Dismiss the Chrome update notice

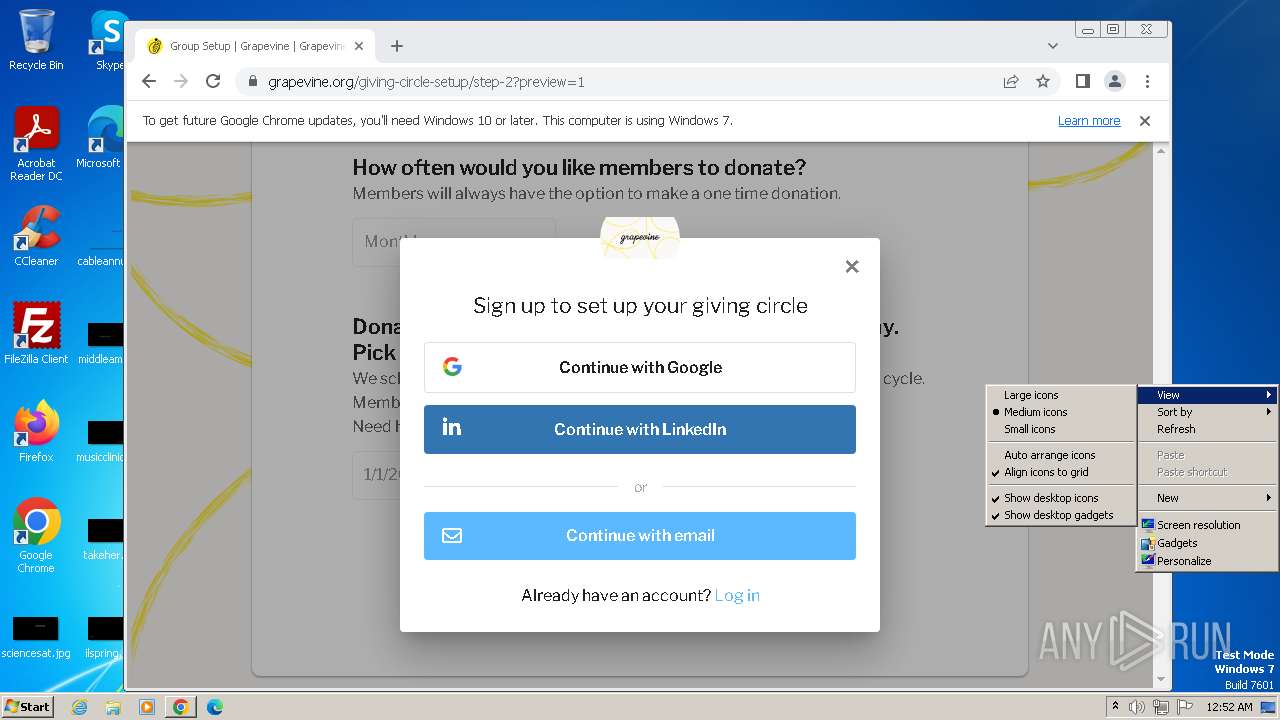(1145, 121)
